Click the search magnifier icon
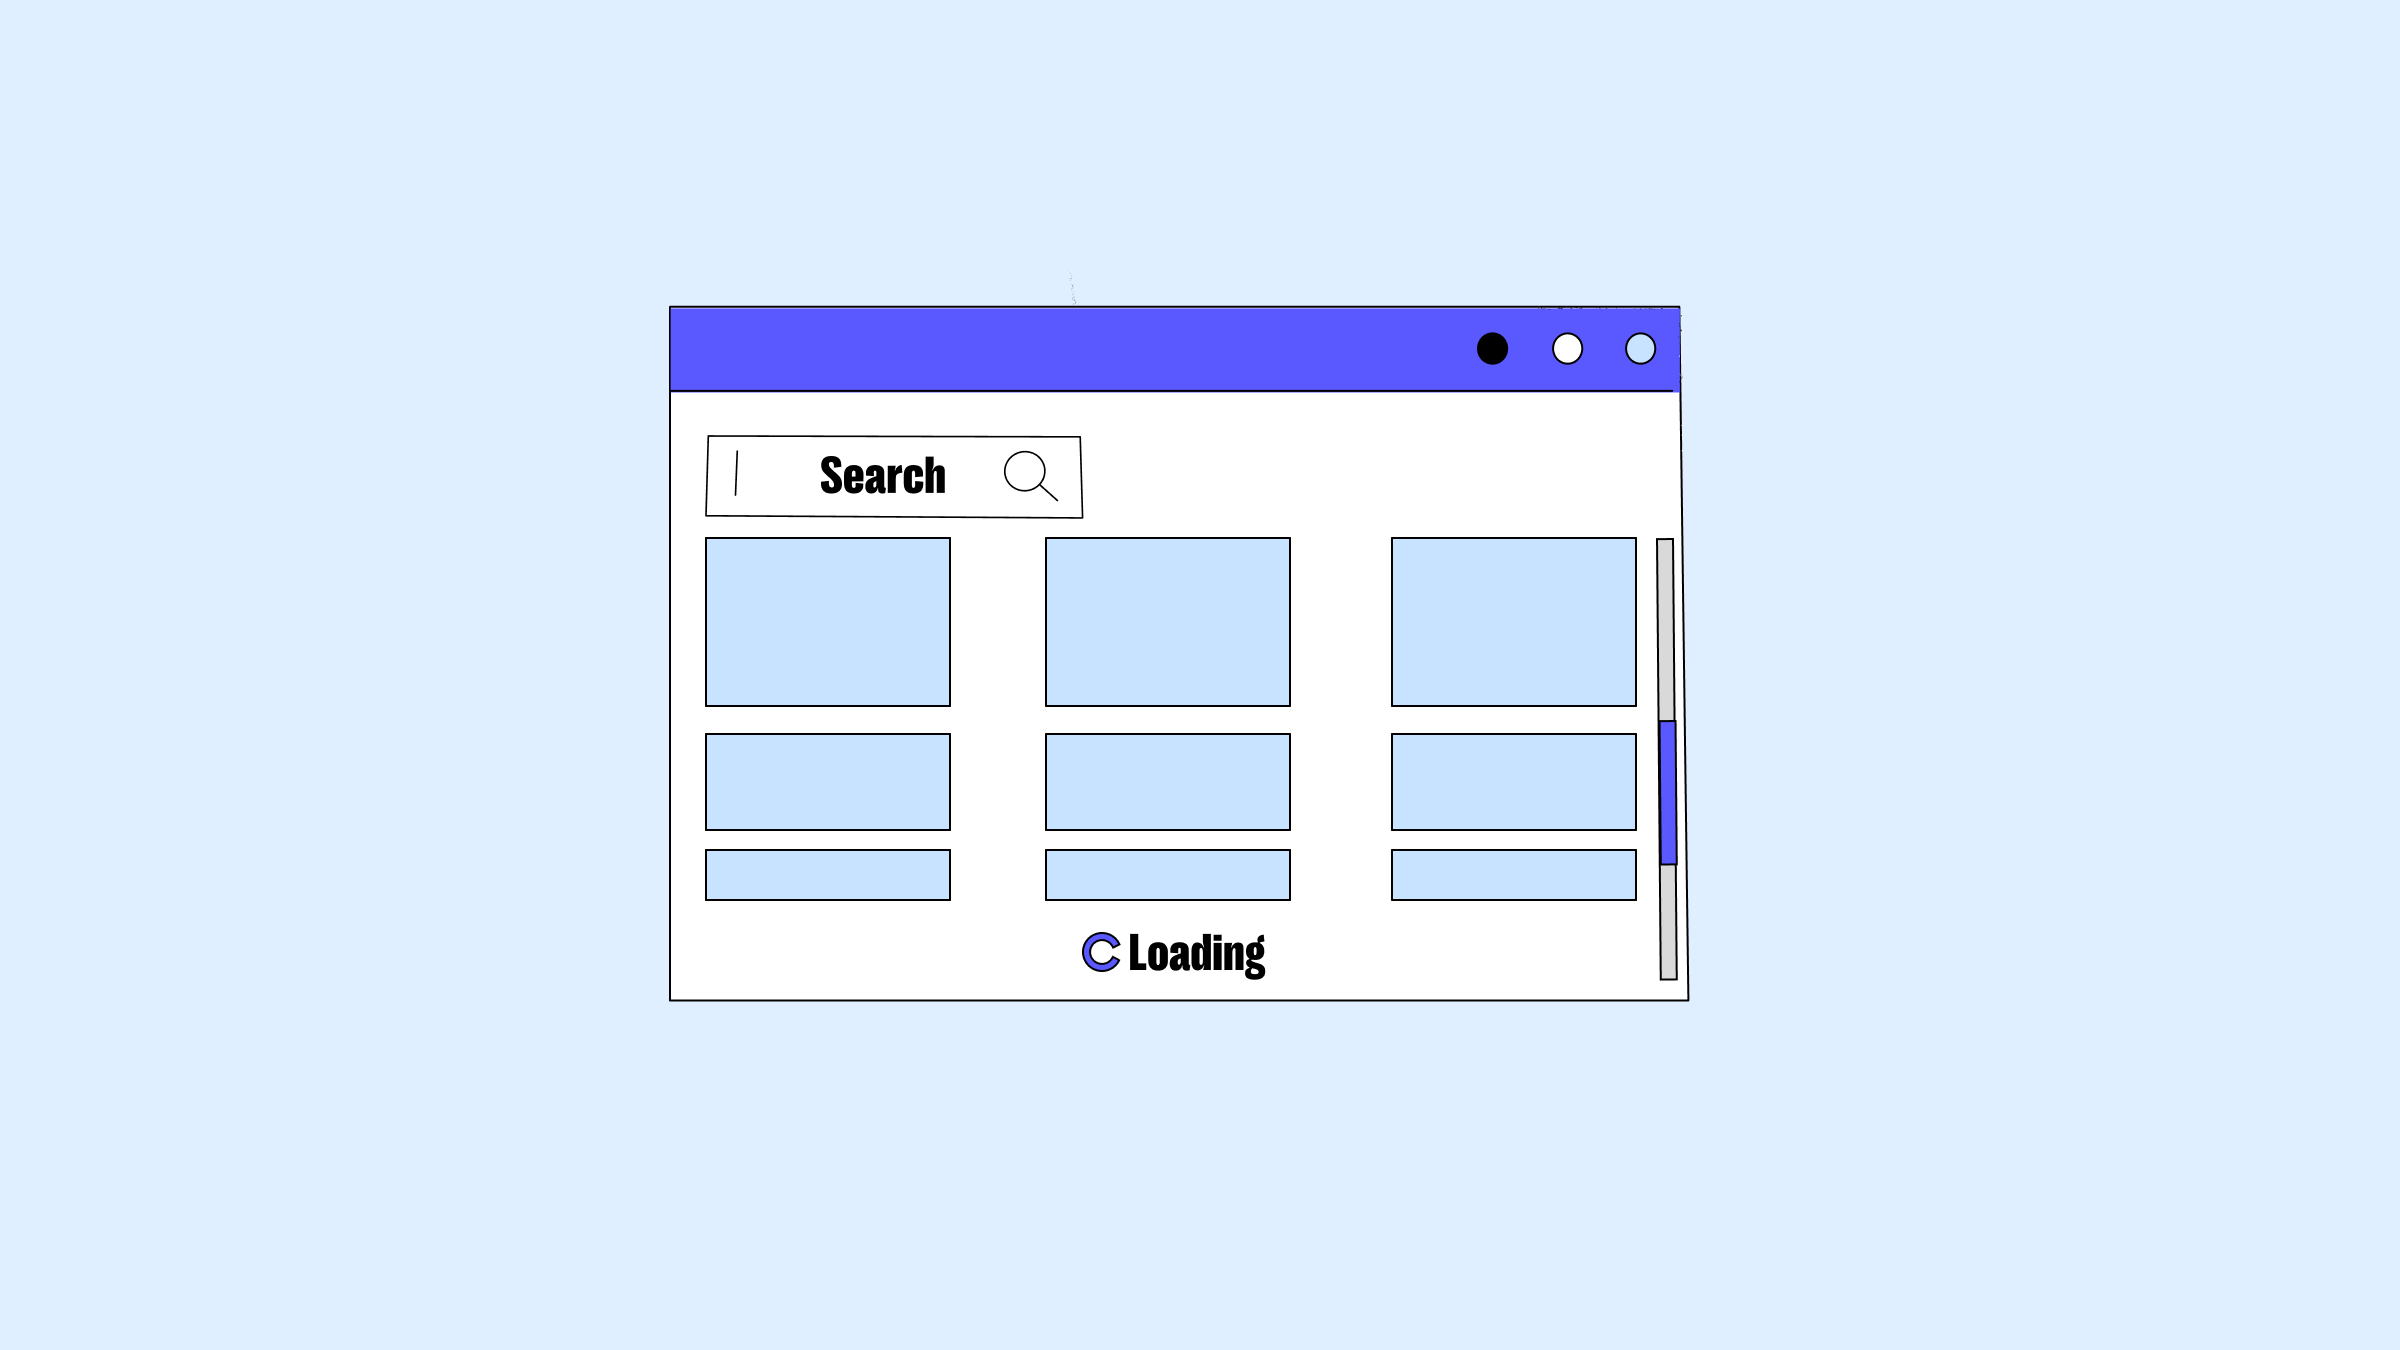Image resolution: width=2400 pixels, height=1350 pixels. [1027, 475]
